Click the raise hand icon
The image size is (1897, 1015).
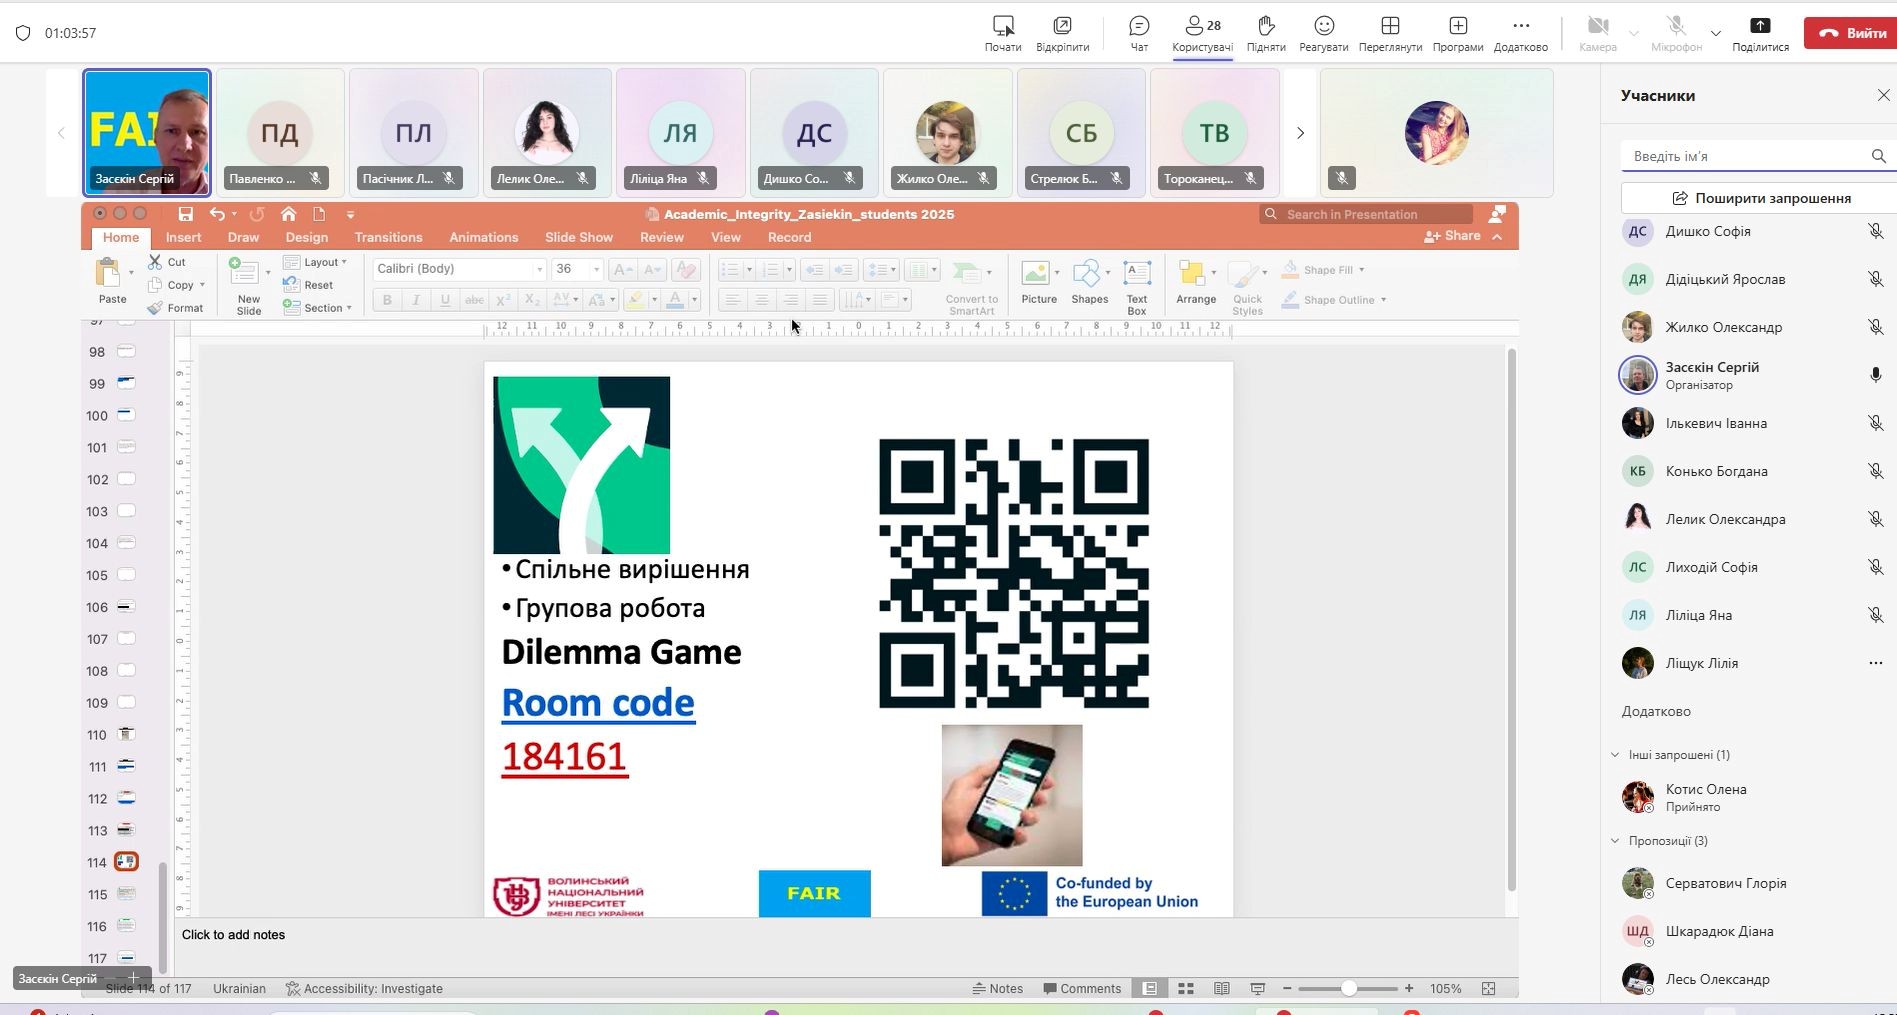(1266, 32)
